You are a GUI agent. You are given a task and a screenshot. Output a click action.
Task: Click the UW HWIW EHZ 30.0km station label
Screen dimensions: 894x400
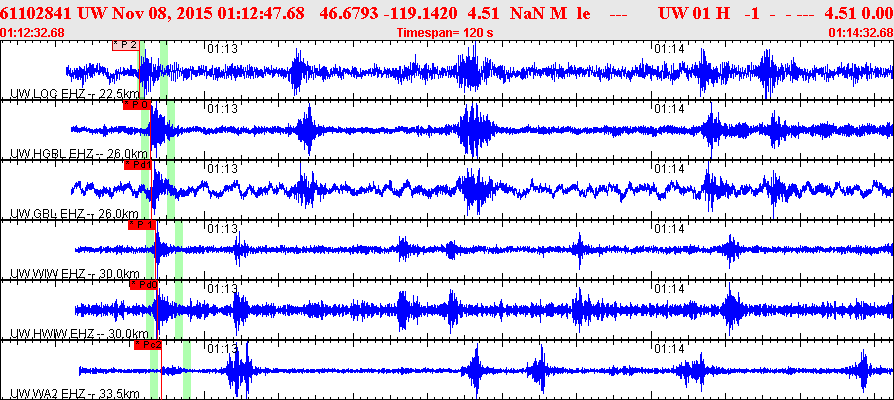[x=75, y=333]
